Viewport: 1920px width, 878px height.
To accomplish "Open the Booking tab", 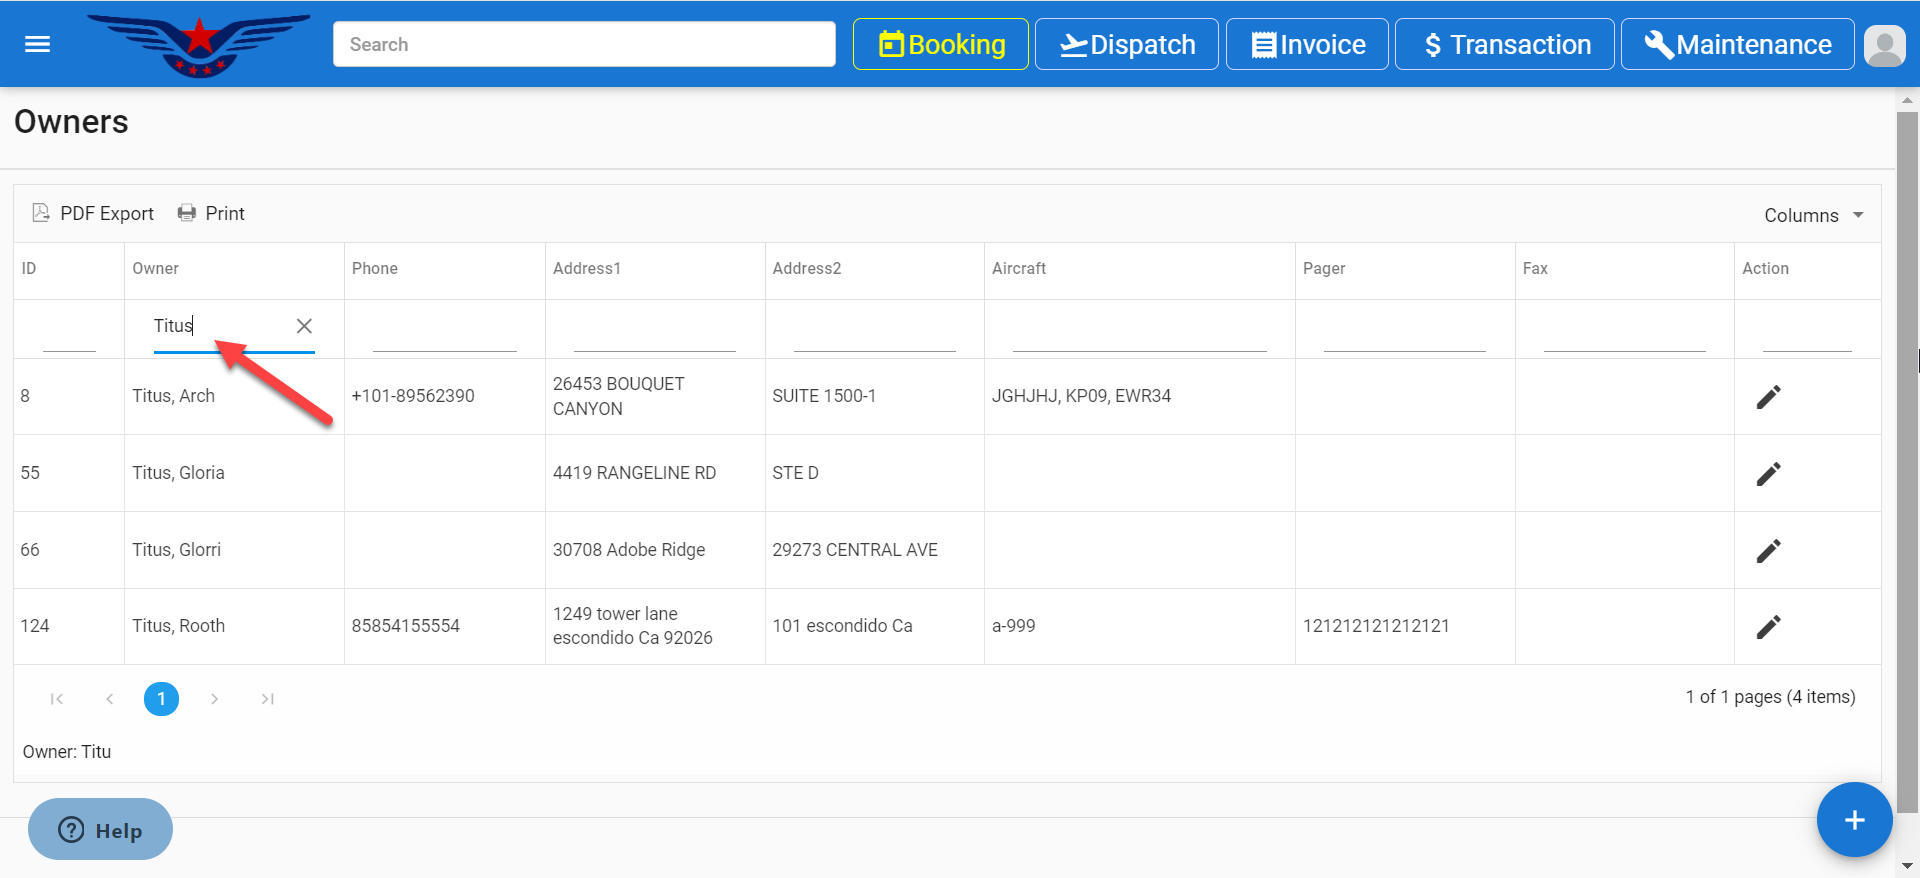I will click(940, 45).
